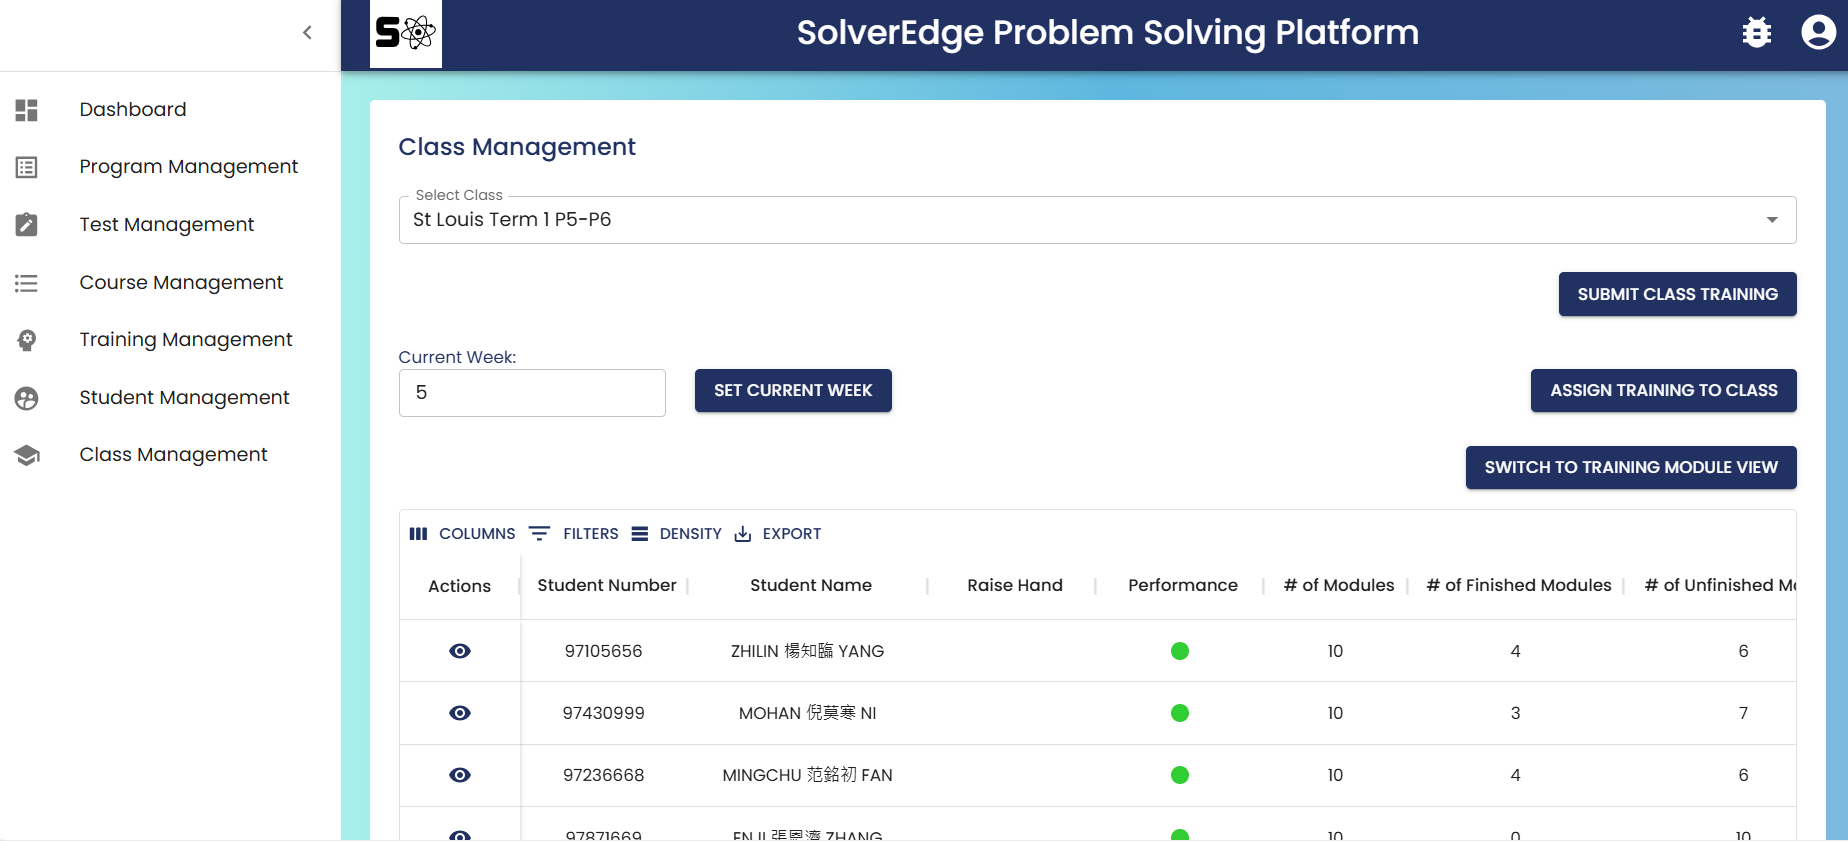The image size is (1848, 841).
Task: Expand the Select Class dropdown
Action: click(x=1771, y=220)
